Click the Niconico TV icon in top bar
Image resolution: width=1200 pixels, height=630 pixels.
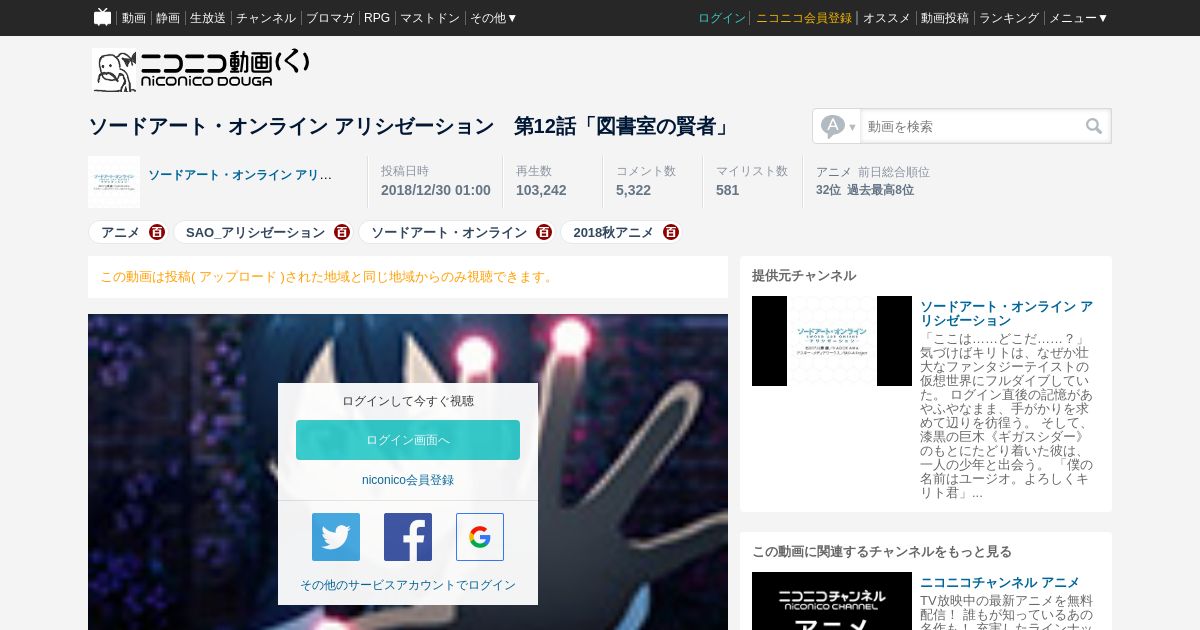point(102,17)
